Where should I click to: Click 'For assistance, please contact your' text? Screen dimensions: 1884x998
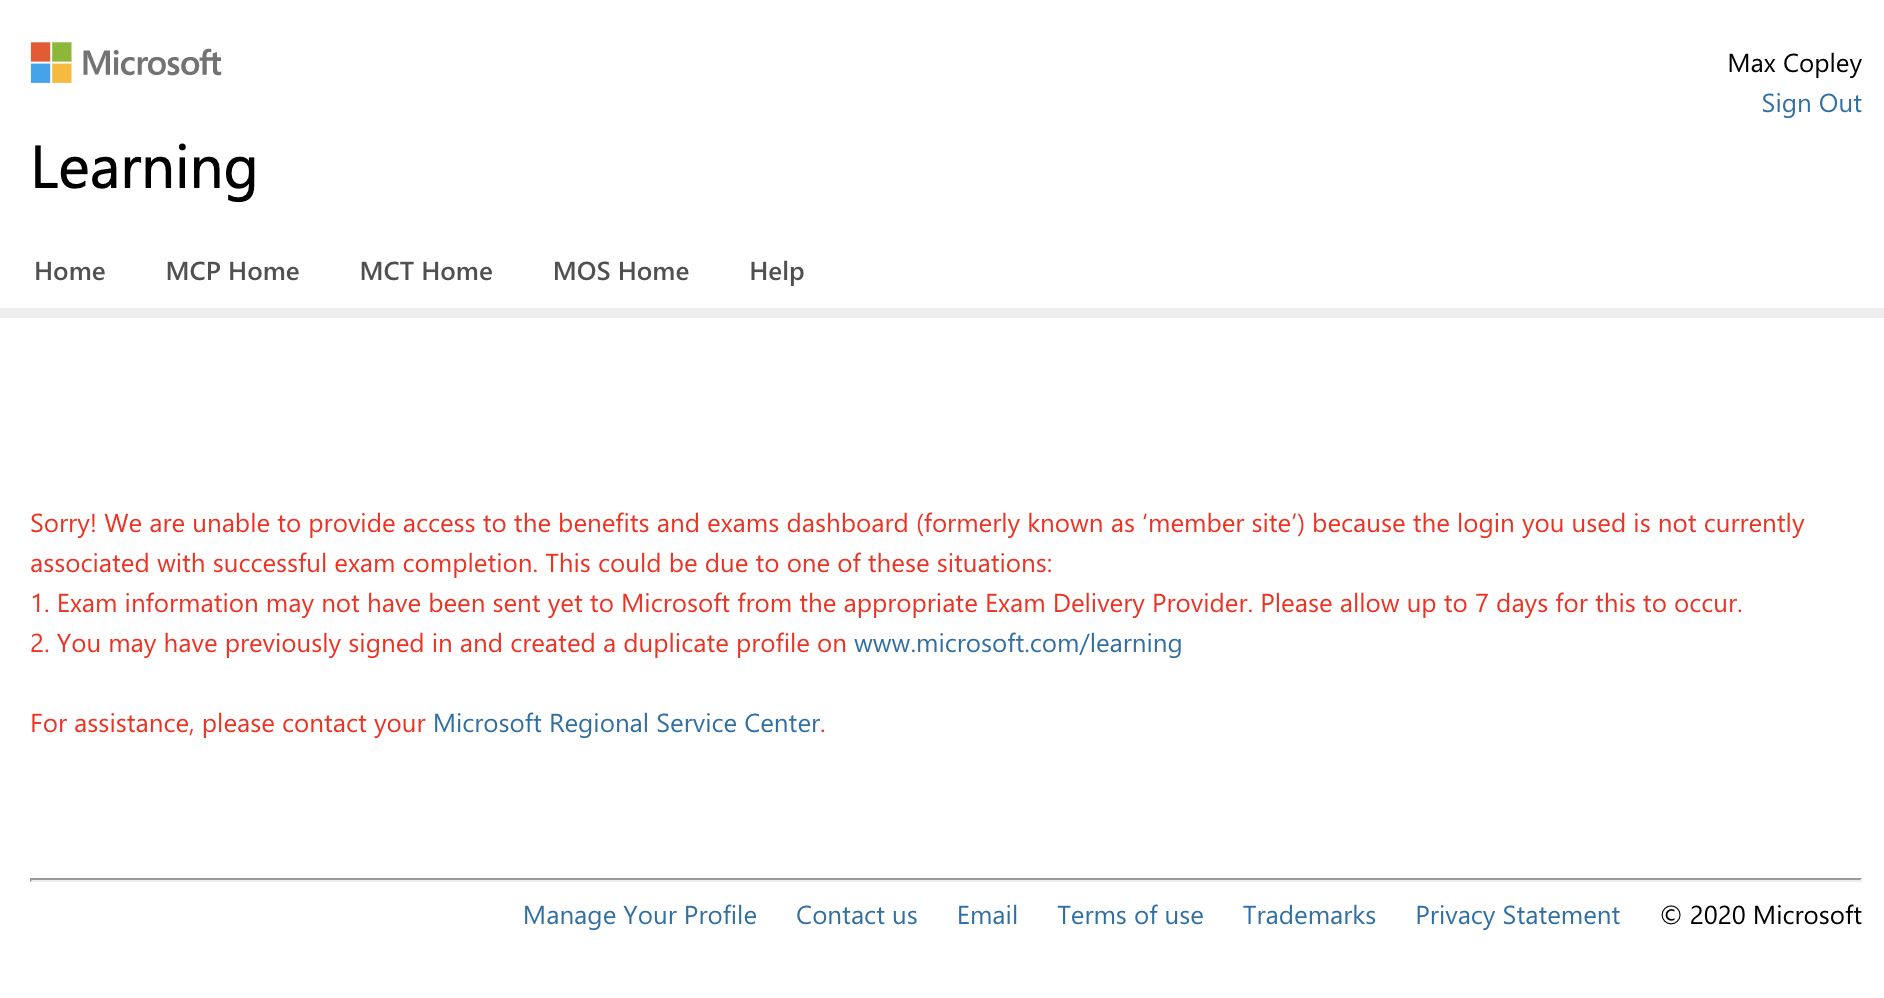tap(228, 723)
